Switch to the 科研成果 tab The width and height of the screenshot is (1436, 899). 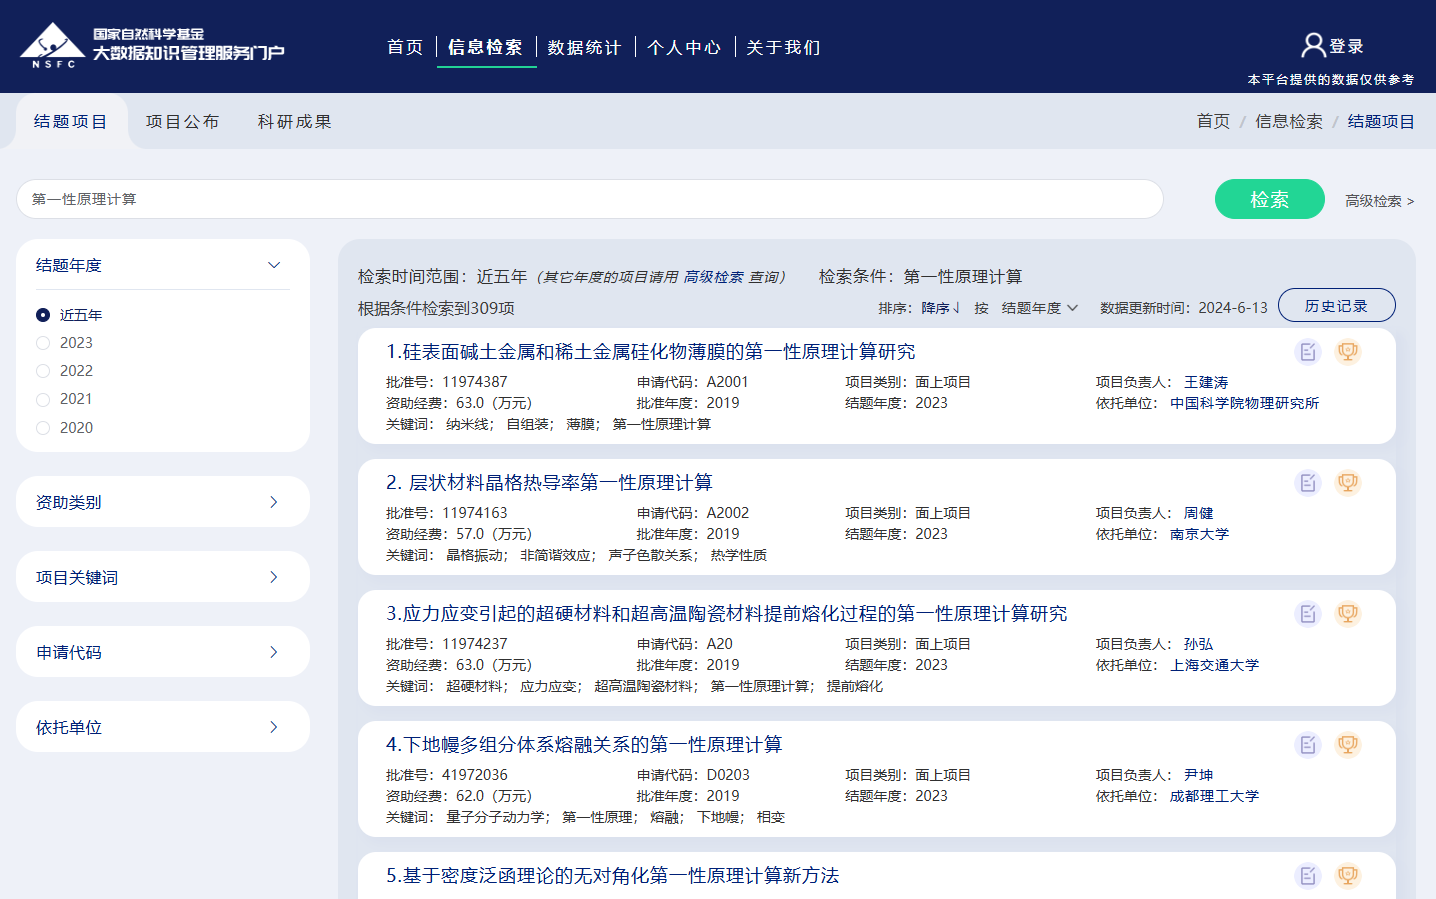click(x=294, y=122)
